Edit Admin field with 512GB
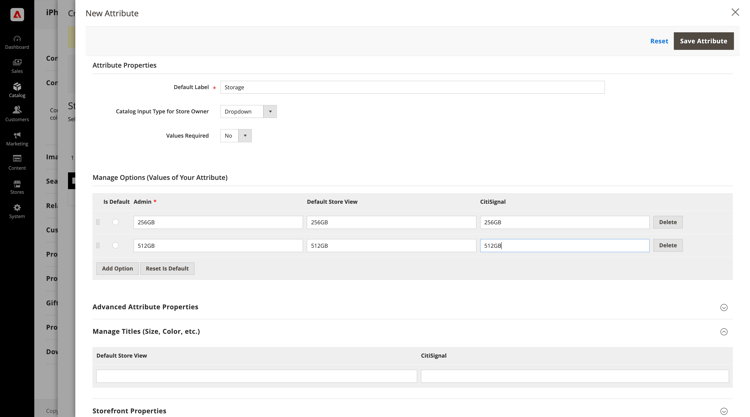Viewport: 750px width, 417px height. coord(218,245)
